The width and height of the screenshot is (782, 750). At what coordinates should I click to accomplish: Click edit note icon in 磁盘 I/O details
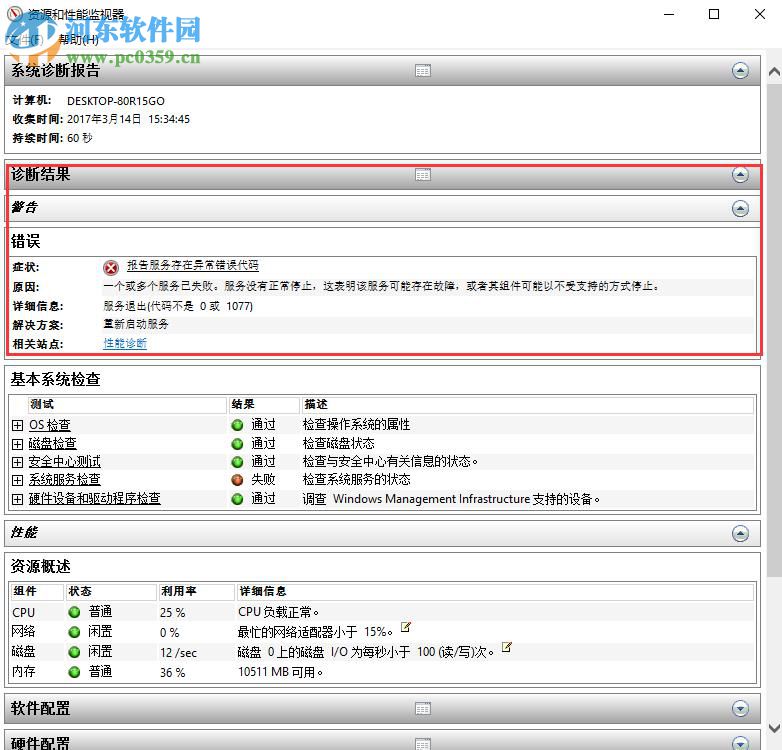(507, 647)
